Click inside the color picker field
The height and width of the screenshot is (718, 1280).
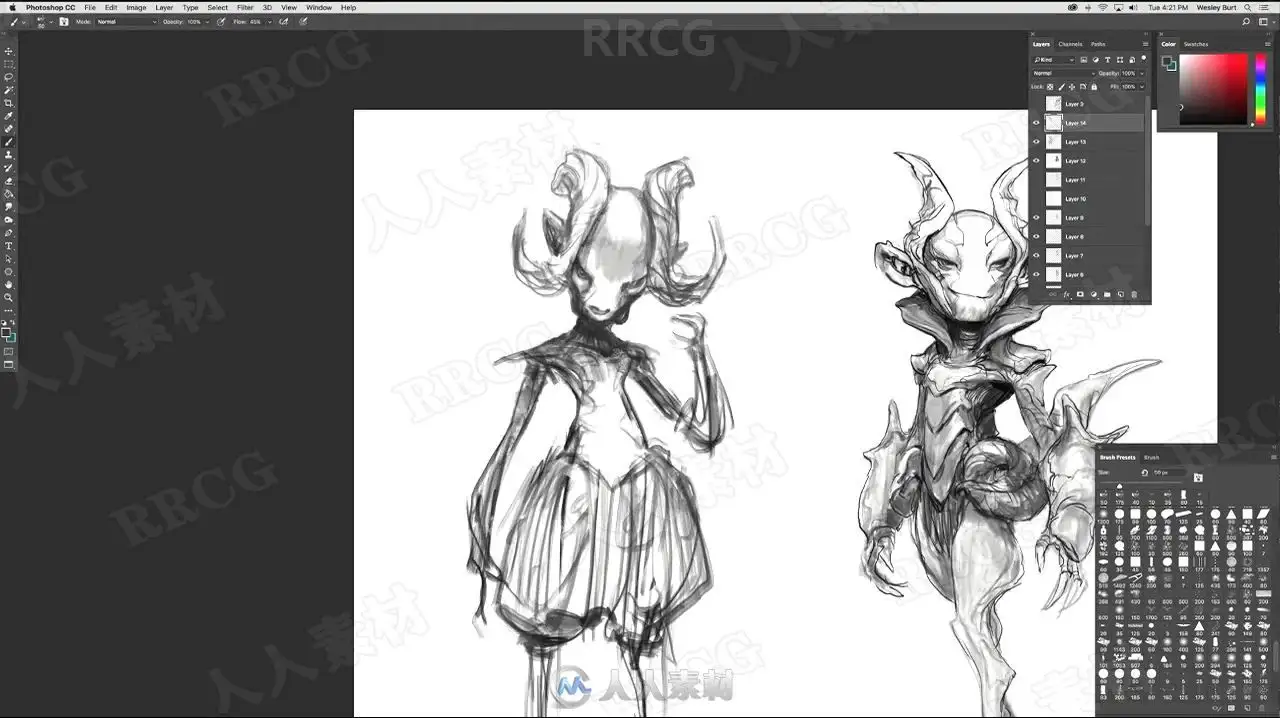[1213, 89]
